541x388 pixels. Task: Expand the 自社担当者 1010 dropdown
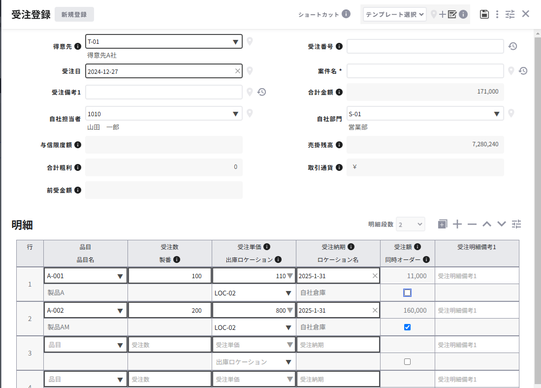coord(235,114)
